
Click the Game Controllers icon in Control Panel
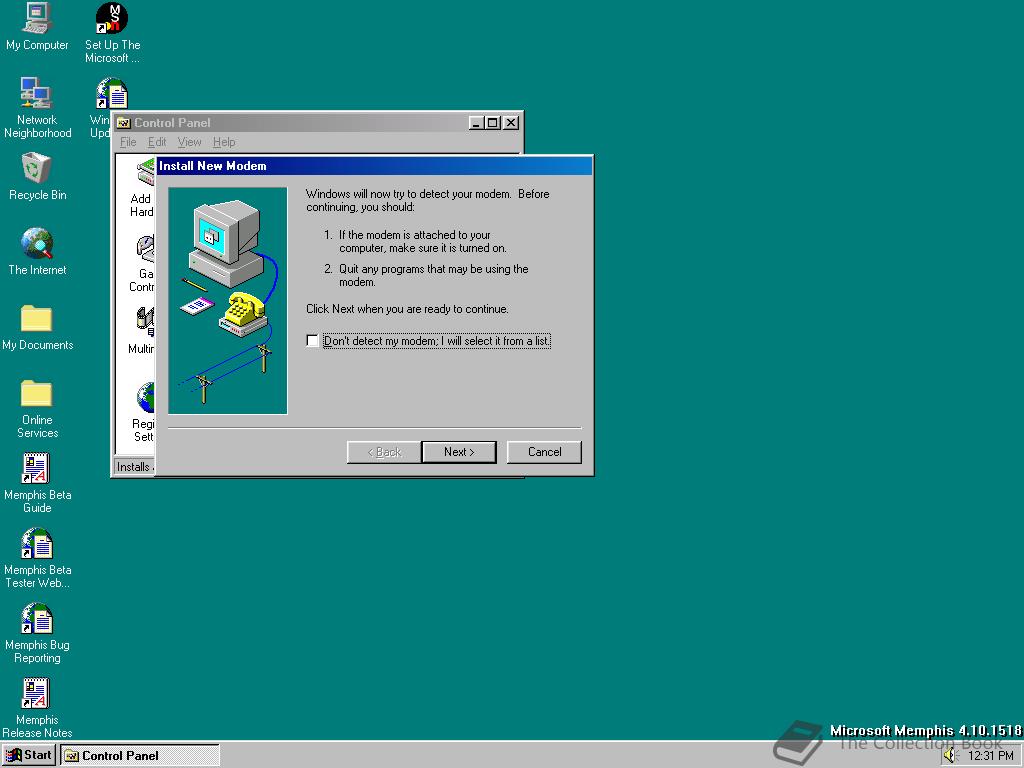tap(145, 249)
